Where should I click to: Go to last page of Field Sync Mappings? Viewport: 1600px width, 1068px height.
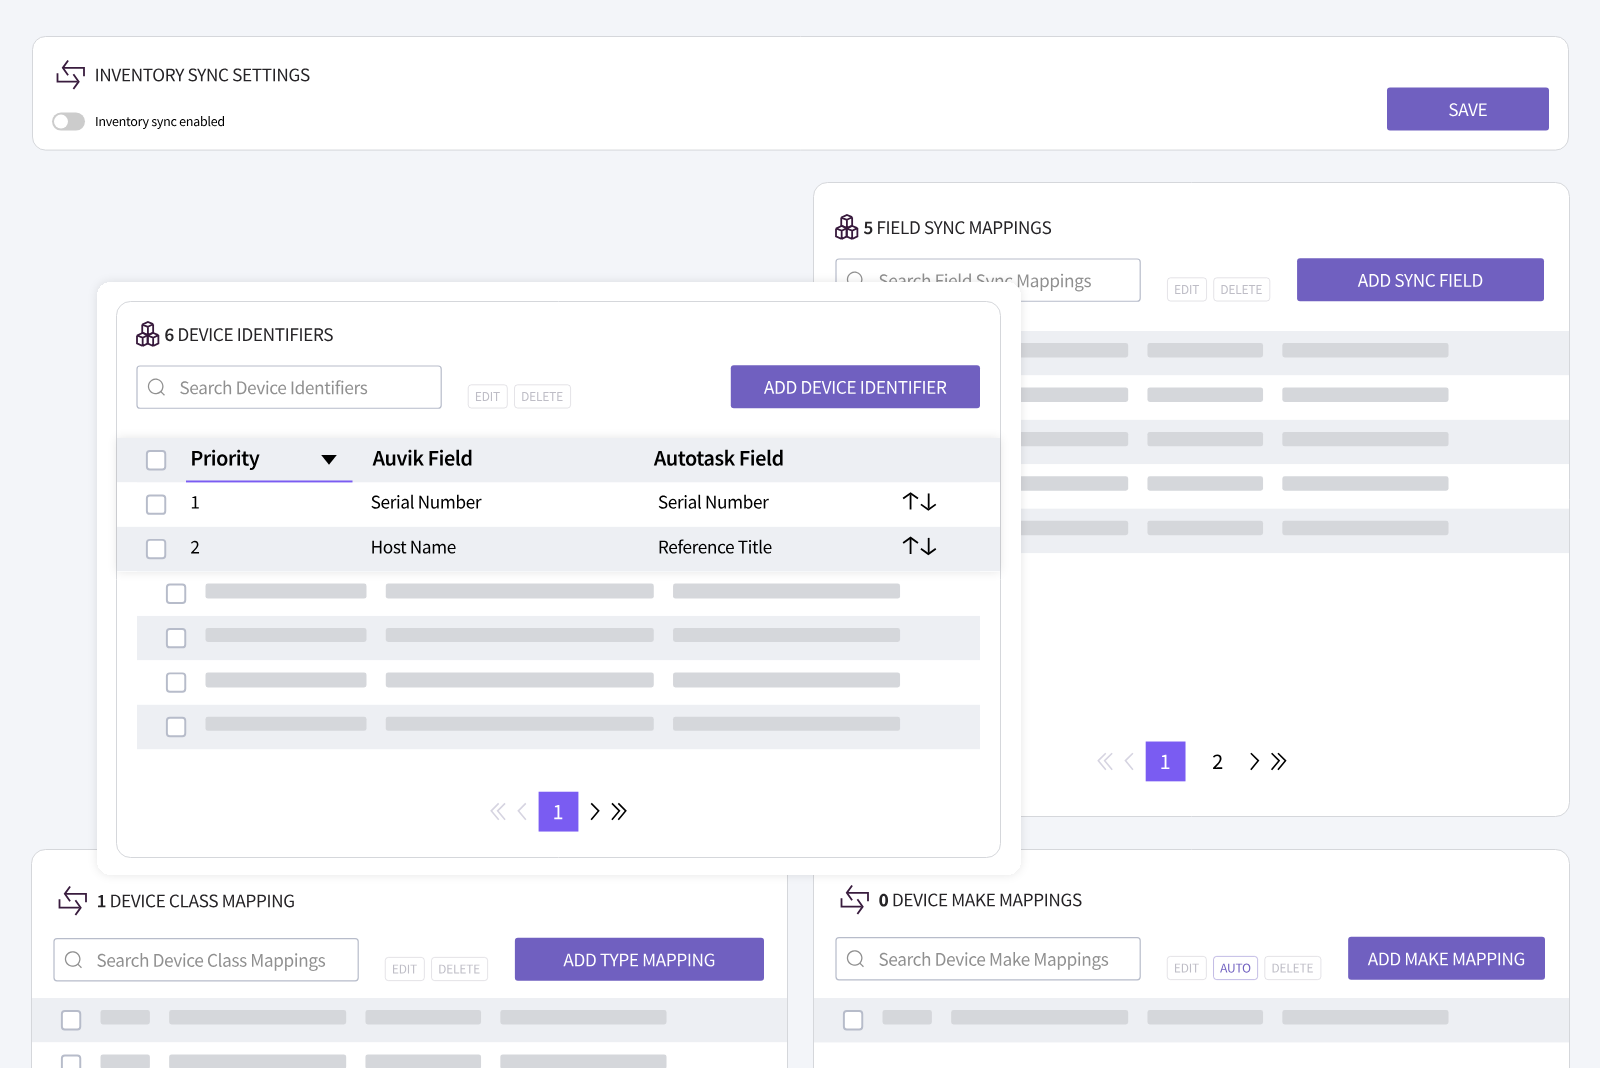(1279, 762)
